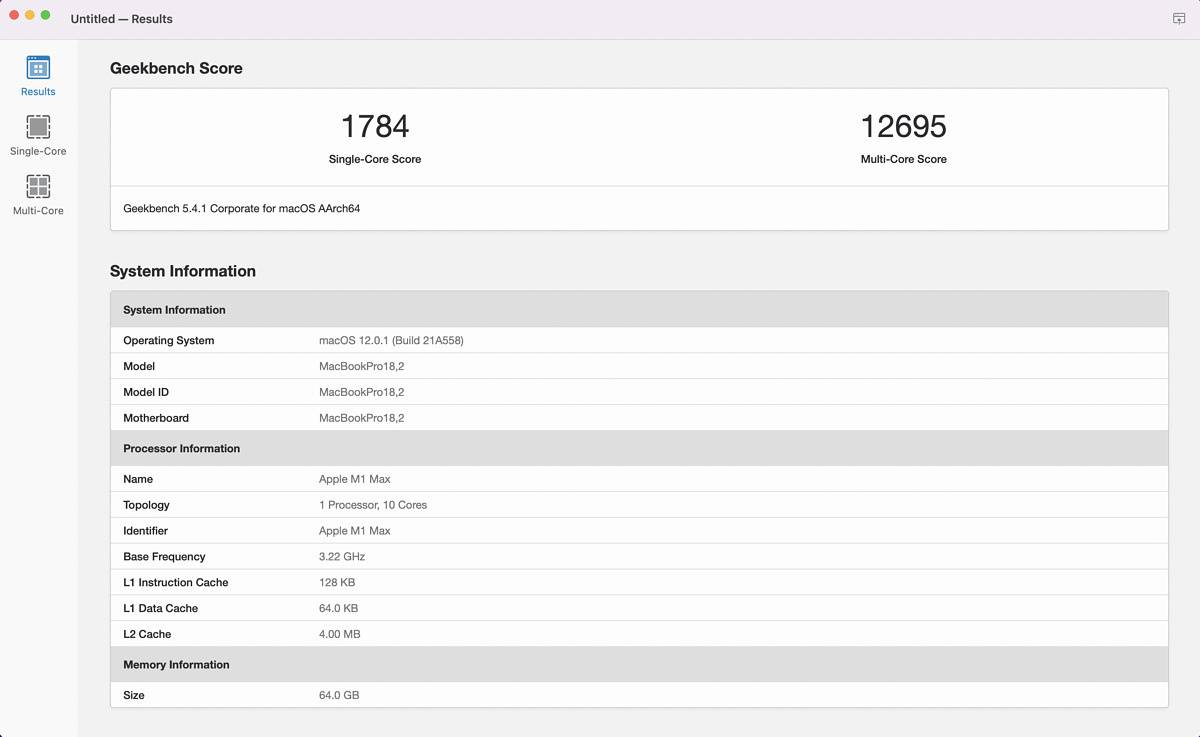
Task: Select the Single-Core Score label
Action: 375,159
